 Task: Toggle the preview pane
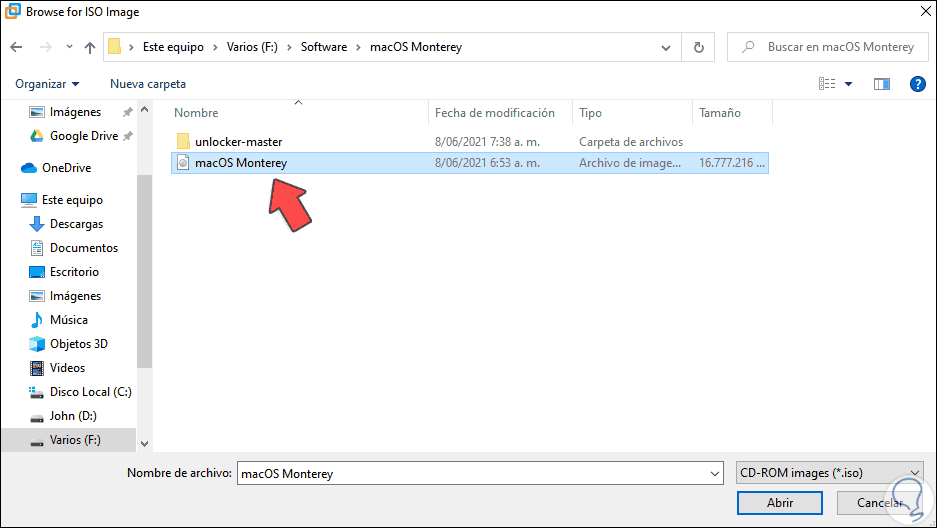pyautogui.click(x=881, y=84)
